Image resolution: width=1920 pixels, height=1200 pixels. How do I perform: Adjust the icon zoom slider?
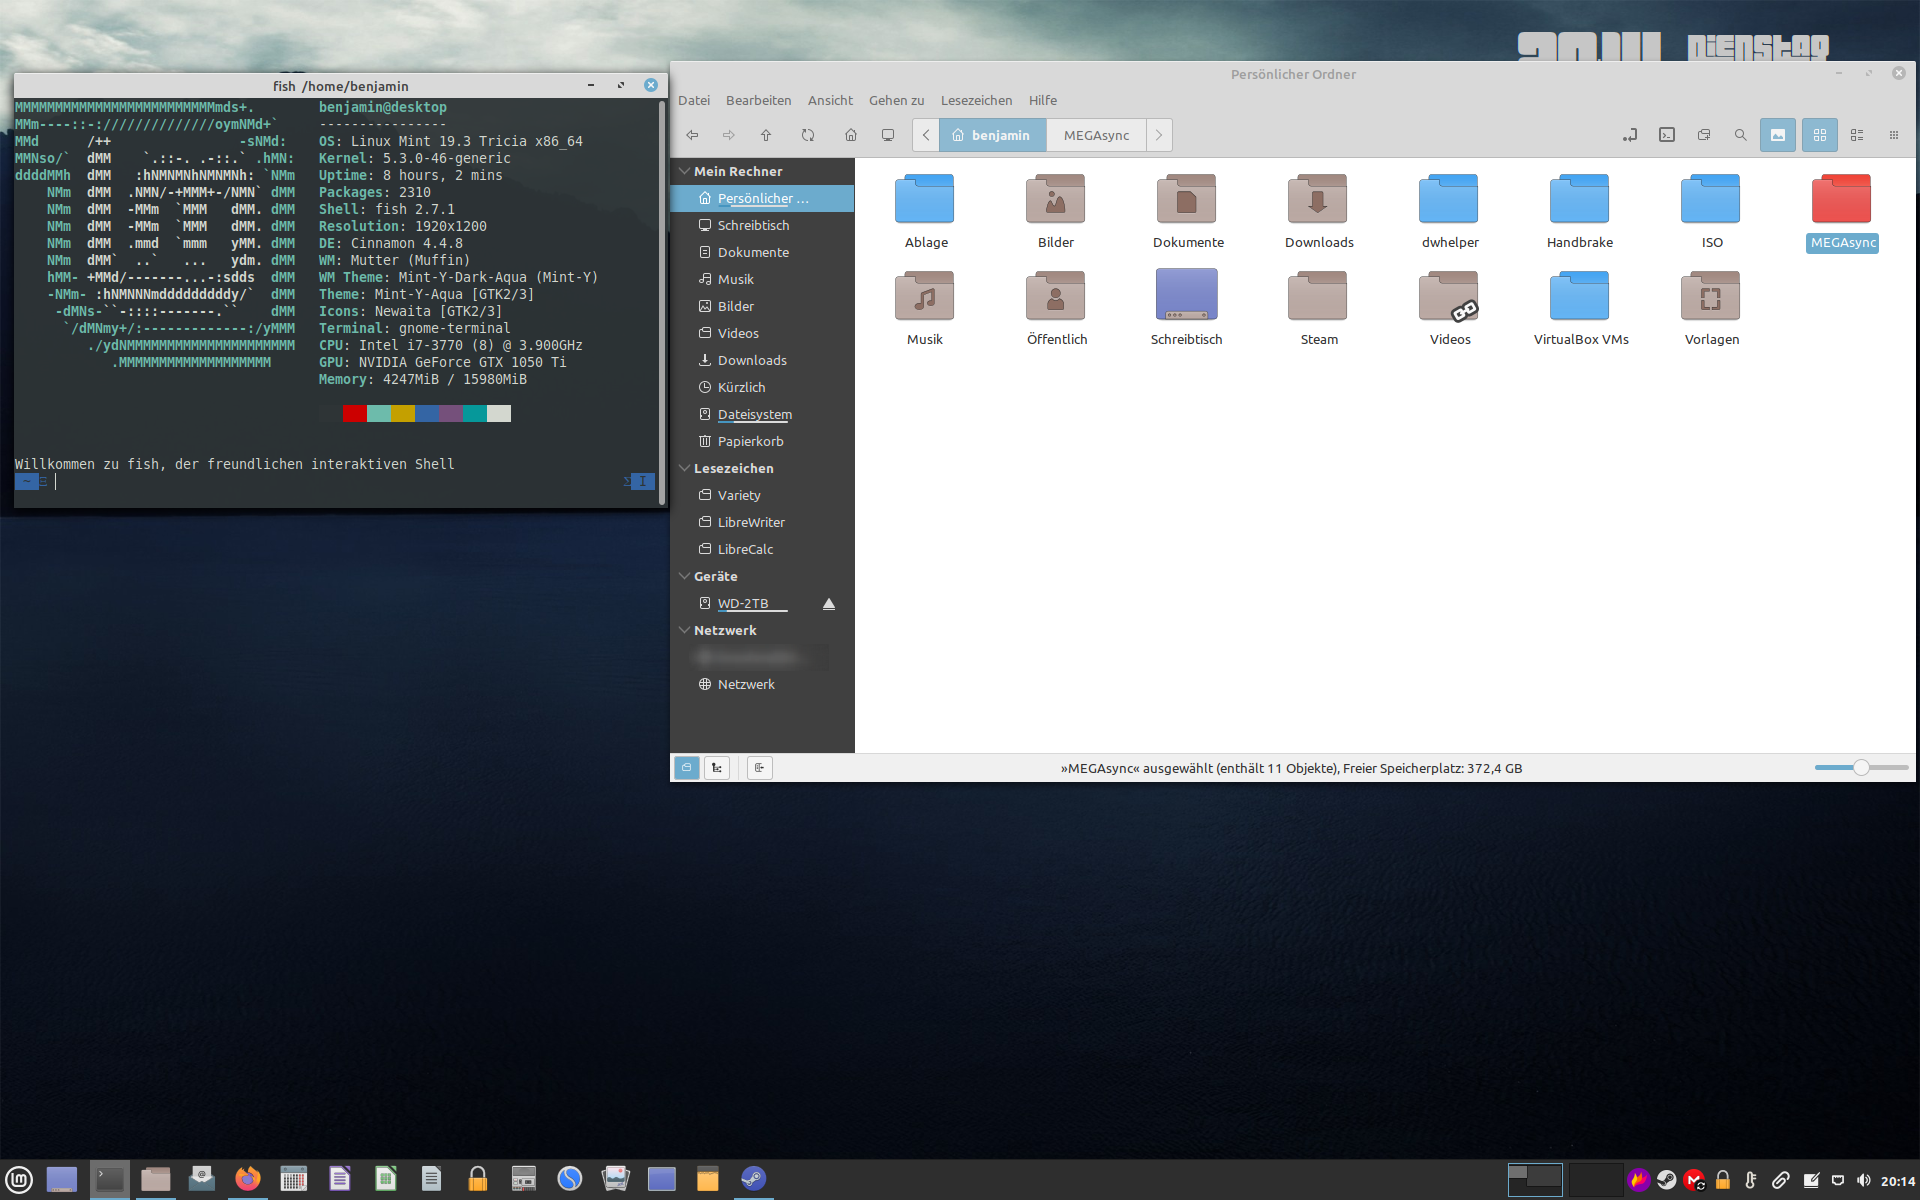(x=1860, y=768)
